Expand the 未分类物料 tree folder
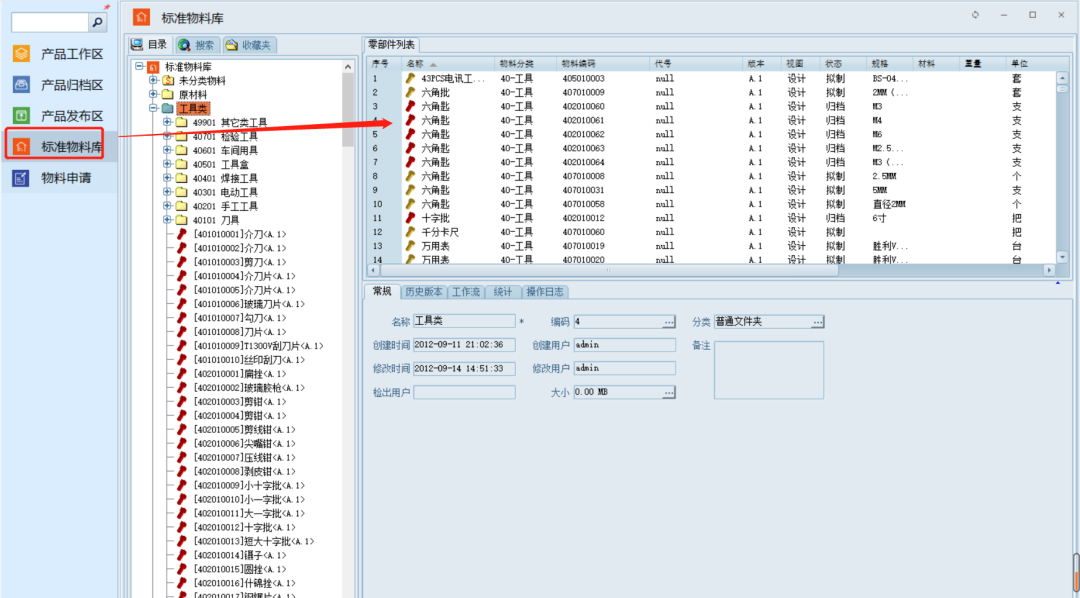The height and width of the screenshot is (598, 1080). click(x=154, y=80)
